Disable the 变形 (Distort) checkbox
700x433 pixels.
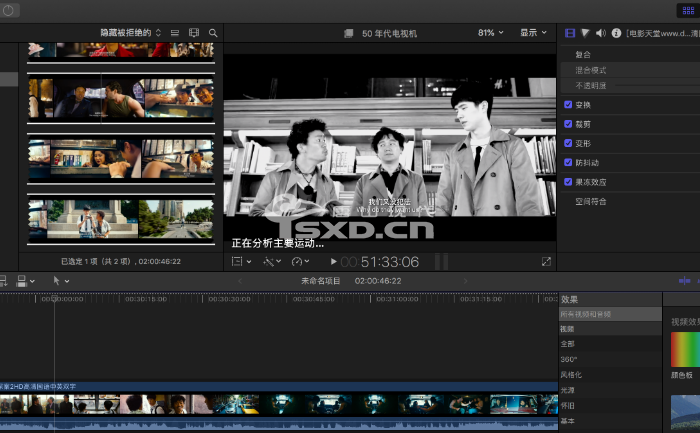[568, 143]
